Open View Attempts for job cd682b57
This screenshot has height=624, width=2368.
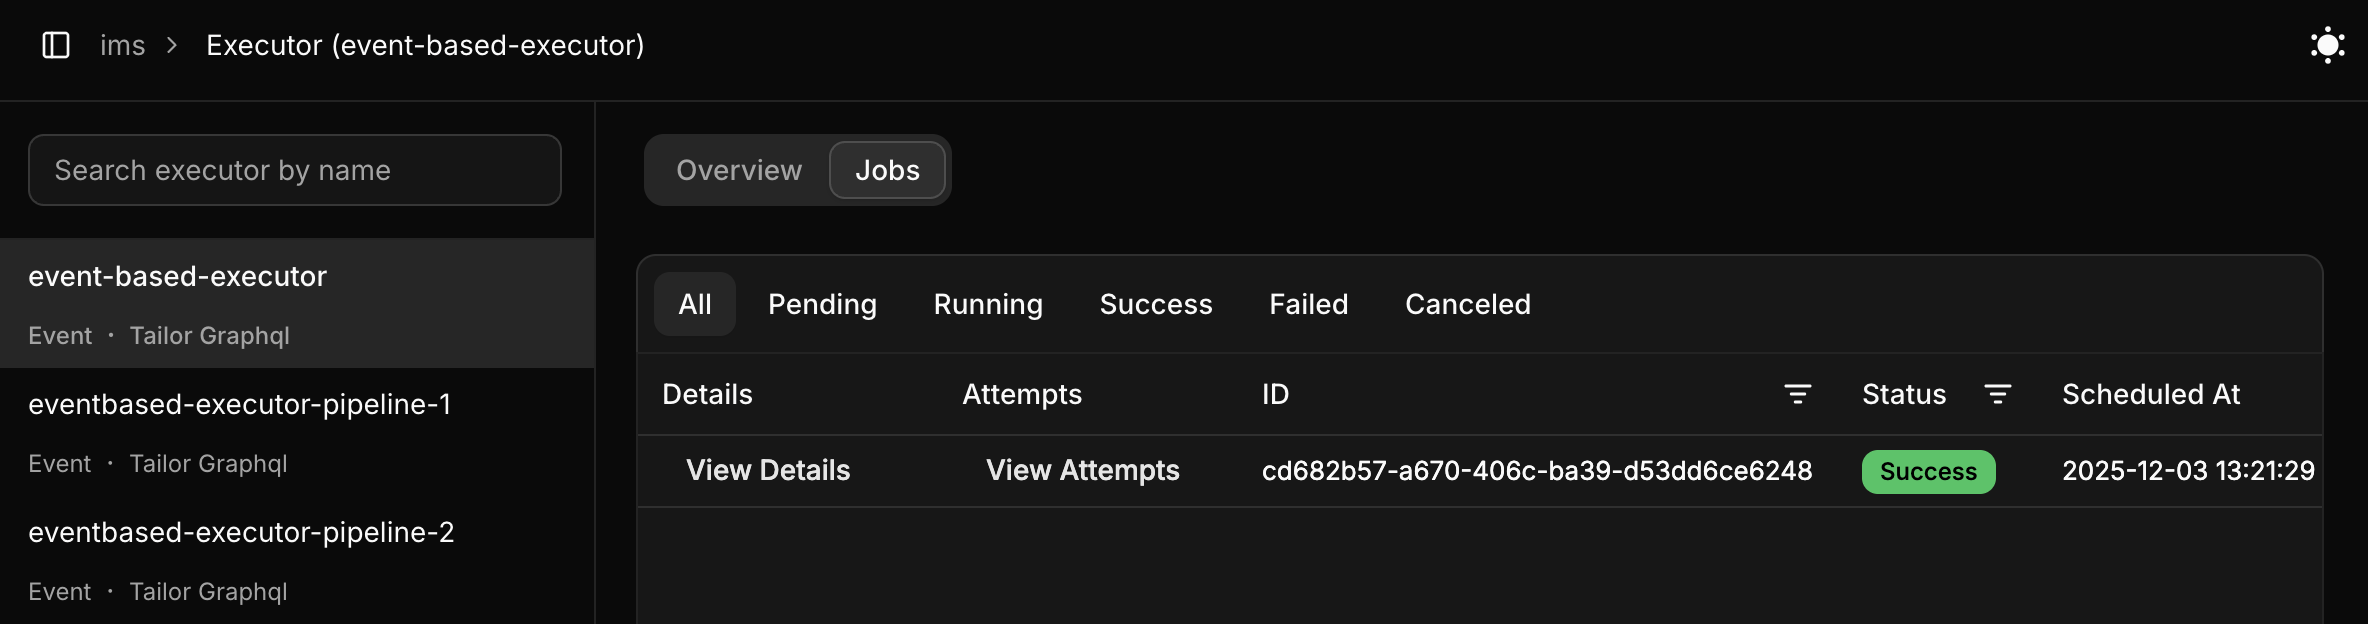pyautogui.click(x=1082, y=470)
